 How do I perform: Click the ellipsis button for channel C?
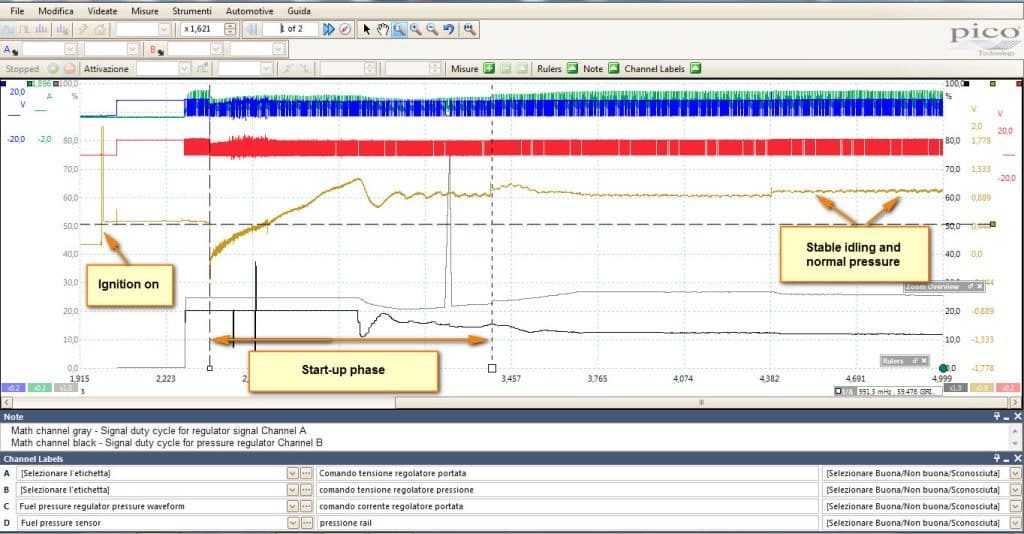point(306,506)
